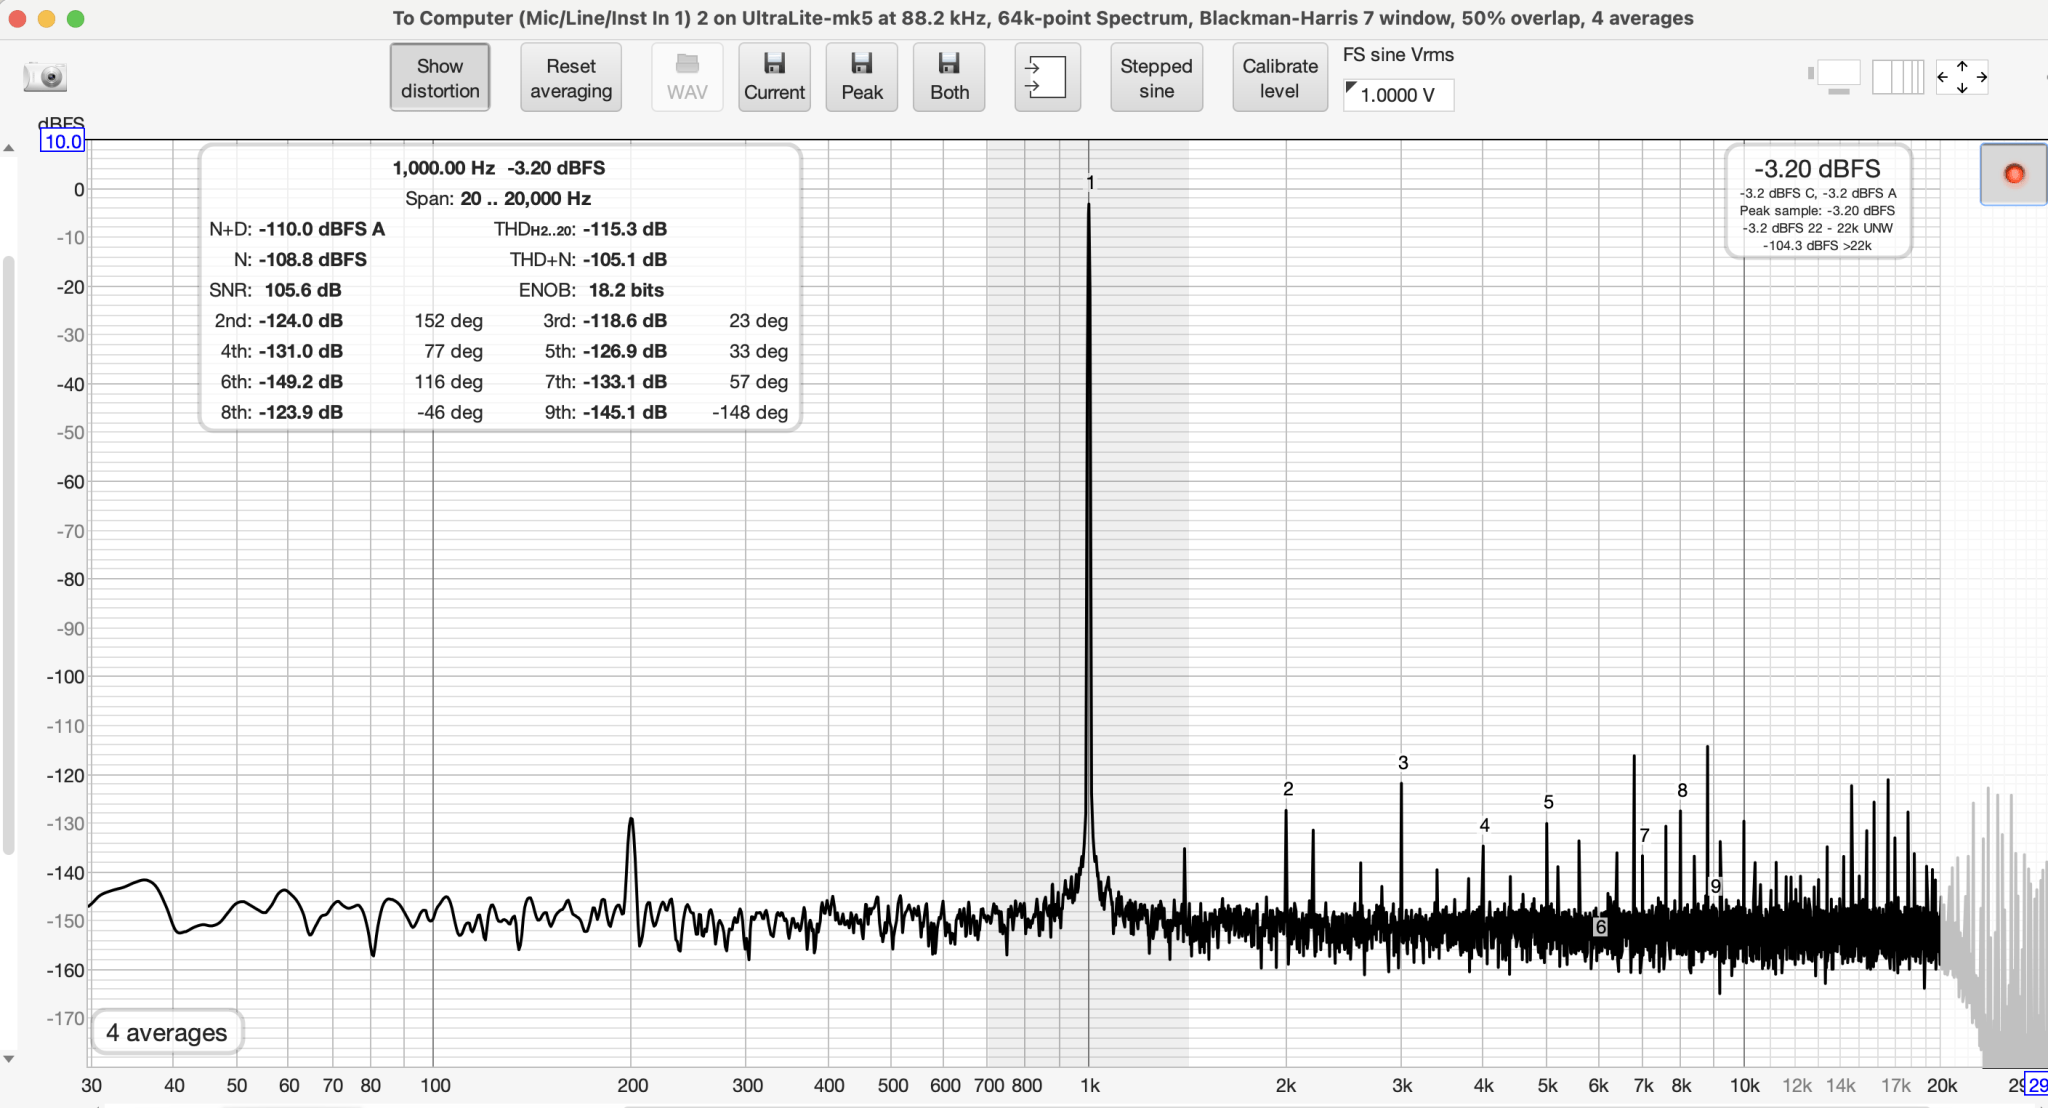The width and height of the screenshot is (2048, 1108).
Task: Click the Calibrate level button
Action: coord(1280,77)
